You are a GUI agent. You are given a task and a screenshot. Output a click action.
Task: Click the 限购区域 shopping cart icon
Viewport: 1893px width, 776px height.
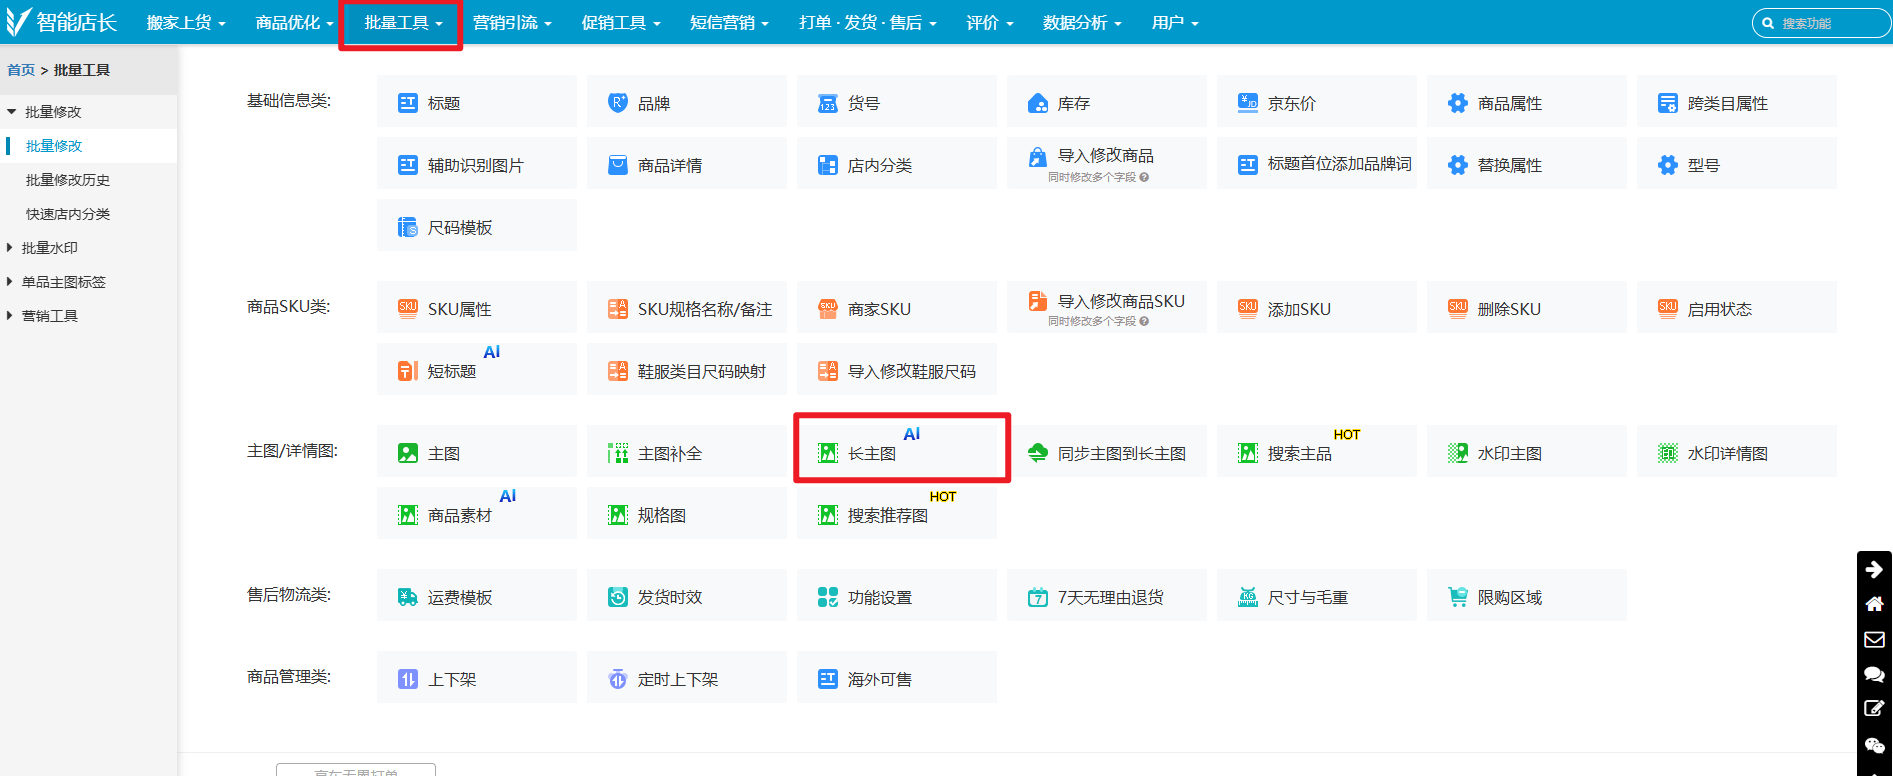[x=1458, y=597]
